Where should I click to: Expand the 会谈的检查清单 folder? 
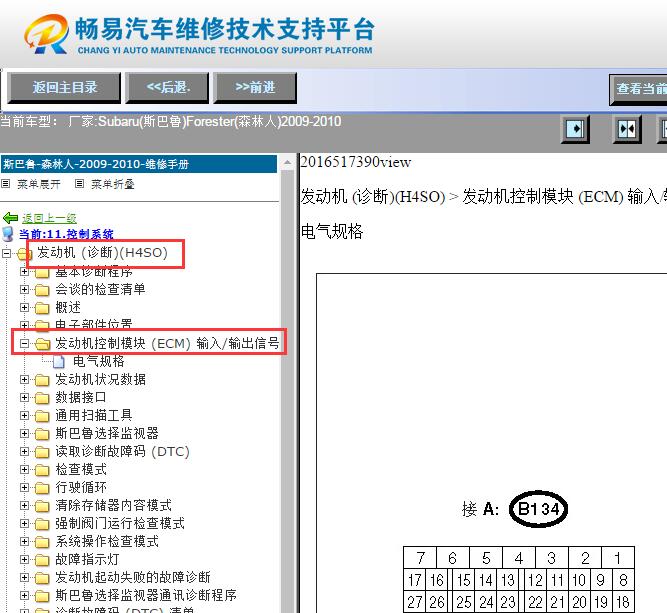tap(25, 289)
